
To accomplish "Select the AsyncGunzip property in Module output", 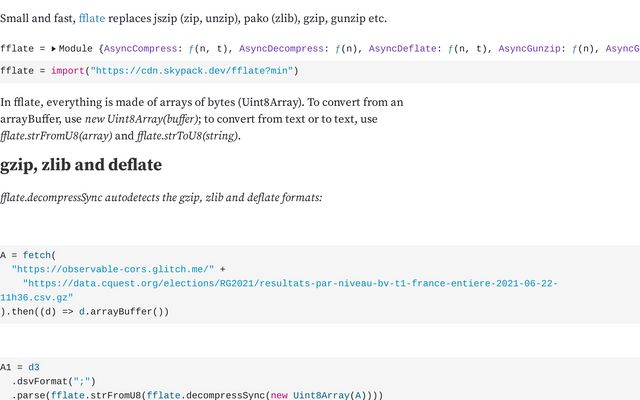I will 529,49.
